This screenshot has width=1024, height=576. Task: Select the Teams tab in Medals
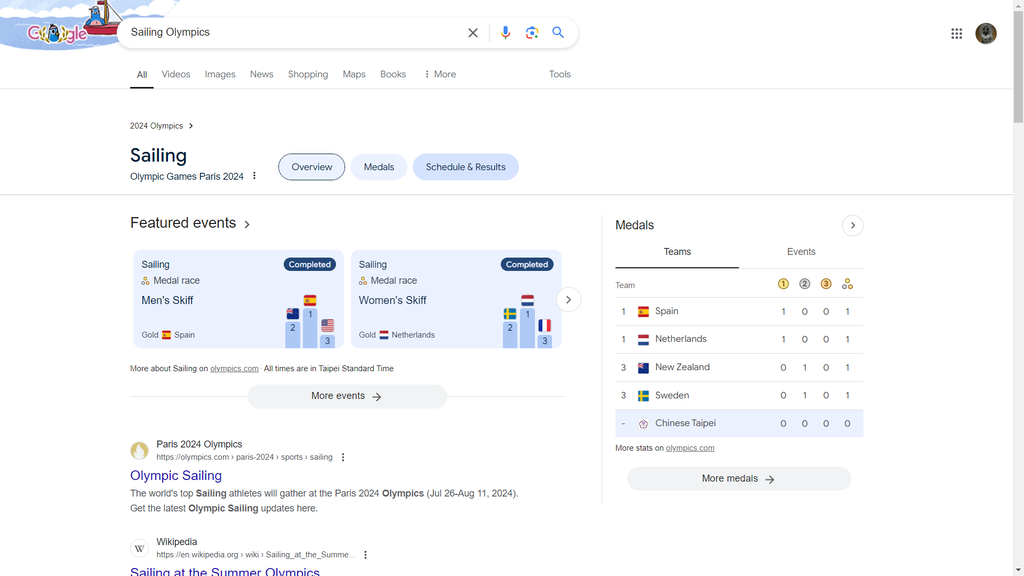click(677, 252)
